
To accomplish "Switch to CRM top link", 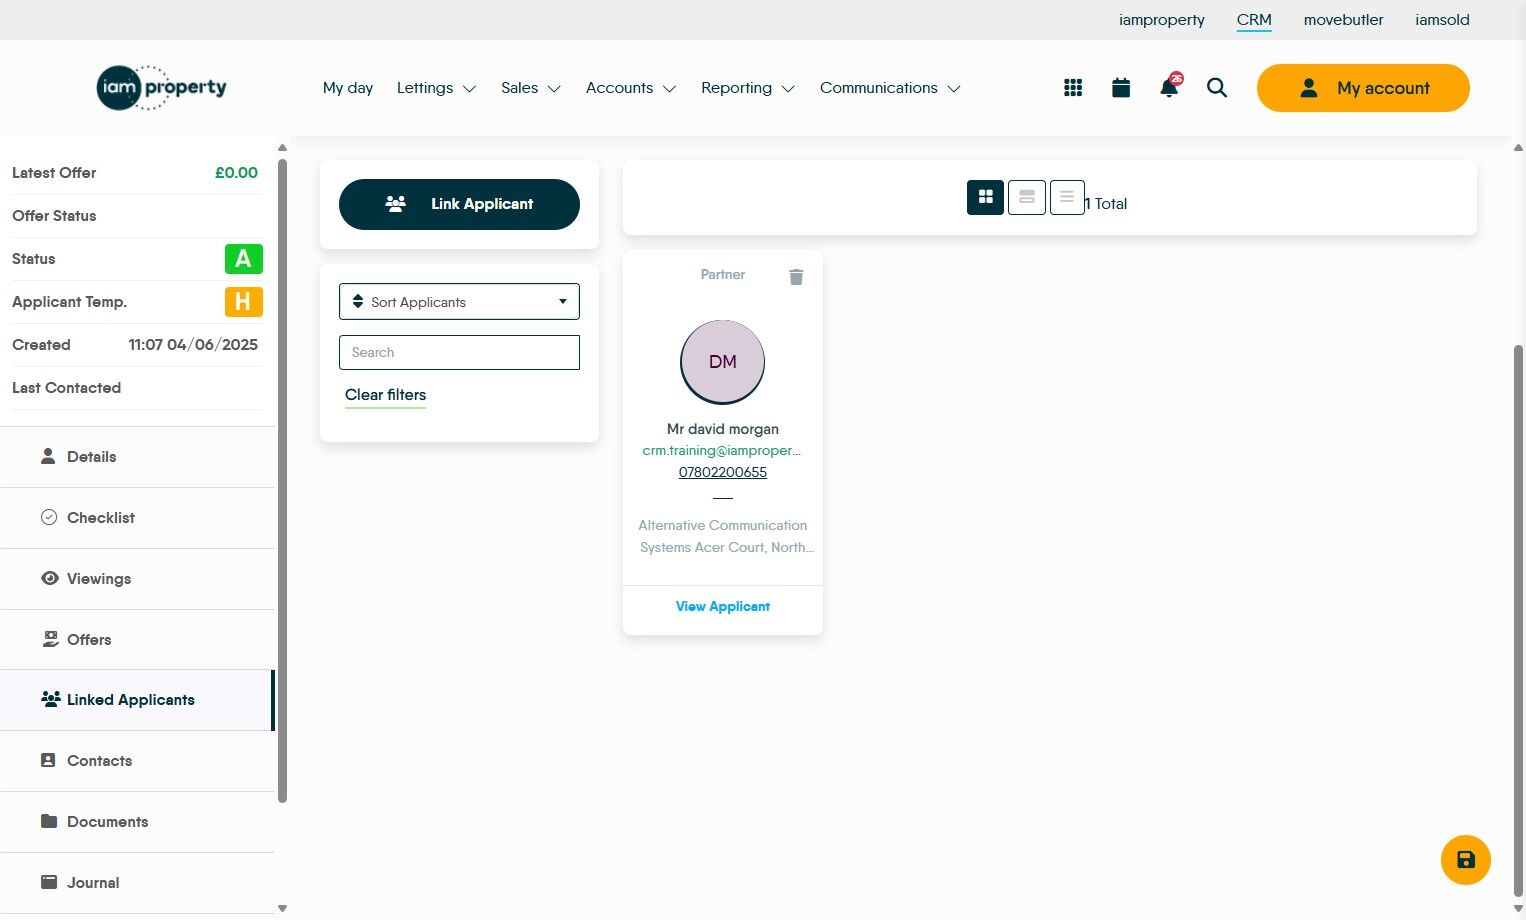I will [1254, 20].
